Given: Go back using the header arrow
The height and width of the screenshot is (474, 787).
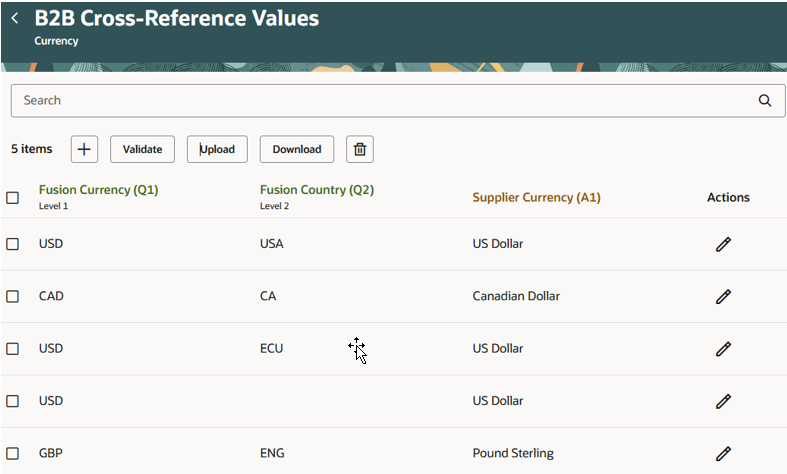Looking at the screenshot, I should coord(15,18).
